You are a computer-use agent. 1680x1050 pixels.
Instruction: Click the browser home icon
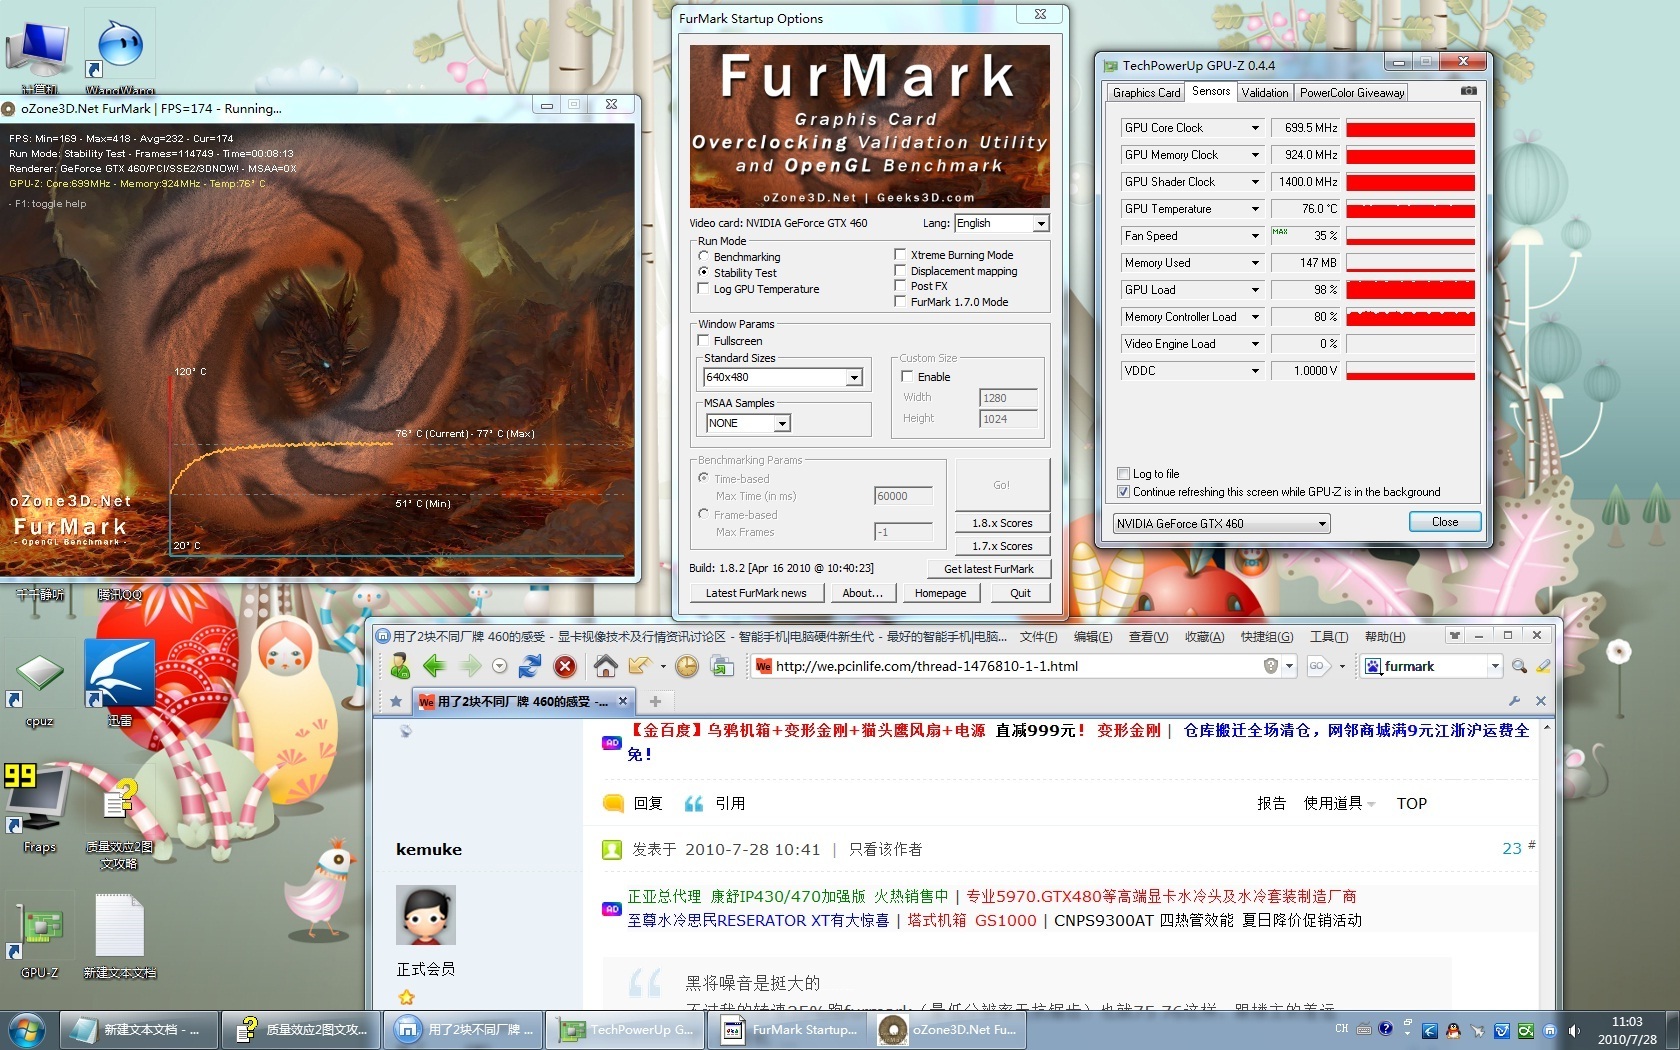[605, 666]
